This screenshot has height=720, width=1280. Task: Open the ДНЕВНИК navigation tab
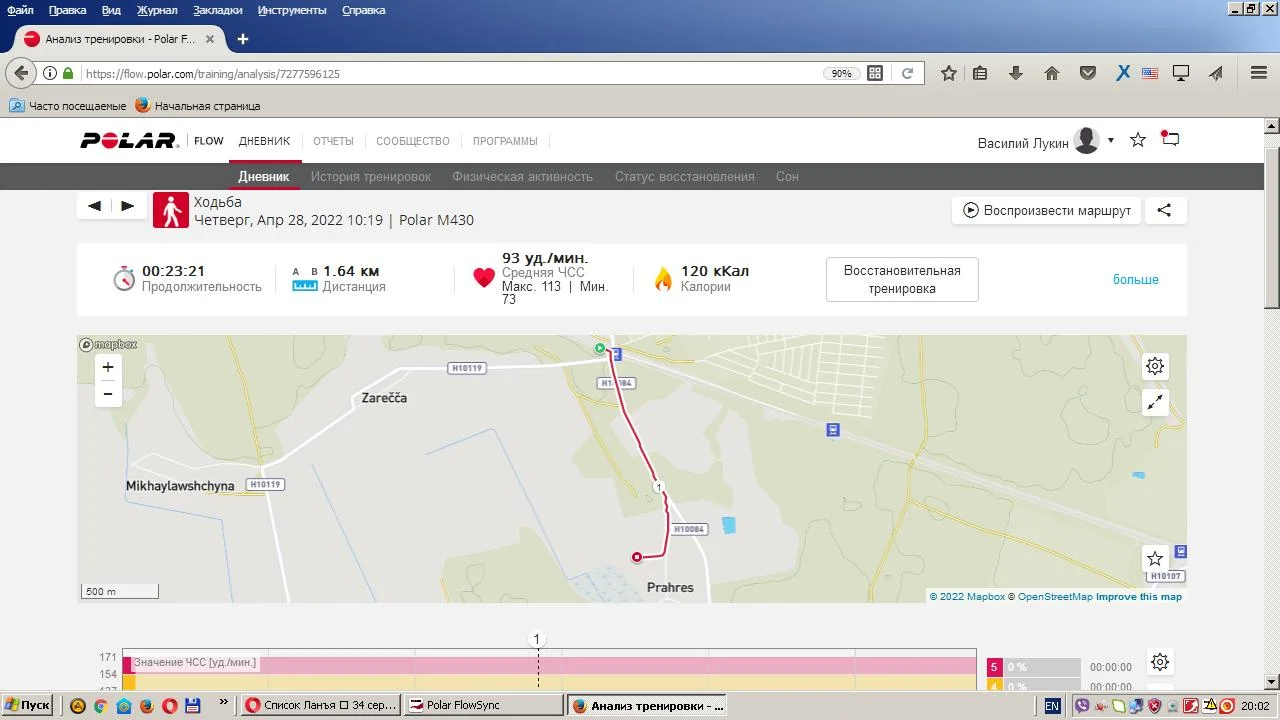[265, 141]
